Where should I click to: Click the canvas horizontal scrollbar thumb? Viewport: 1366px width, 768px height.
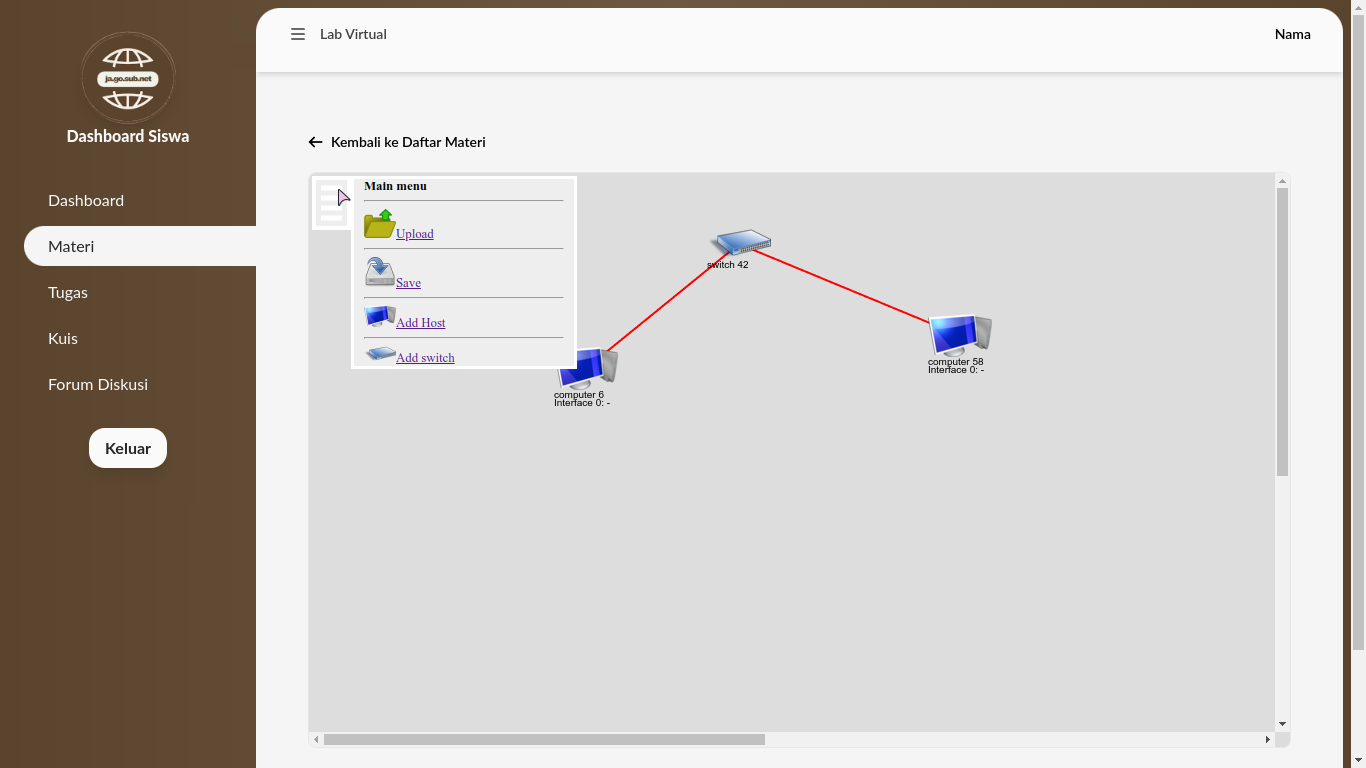[544, 740]
